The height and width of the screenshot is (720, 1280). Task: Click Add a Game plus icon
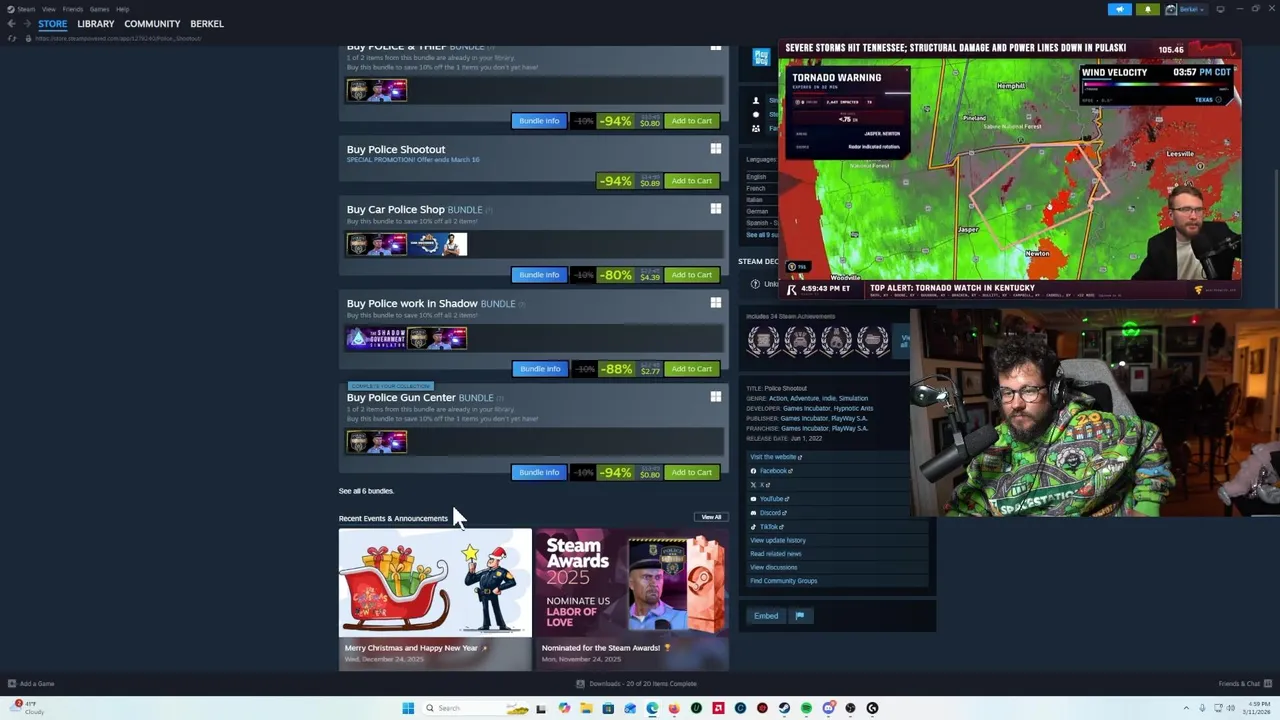(x=12, y=684)
